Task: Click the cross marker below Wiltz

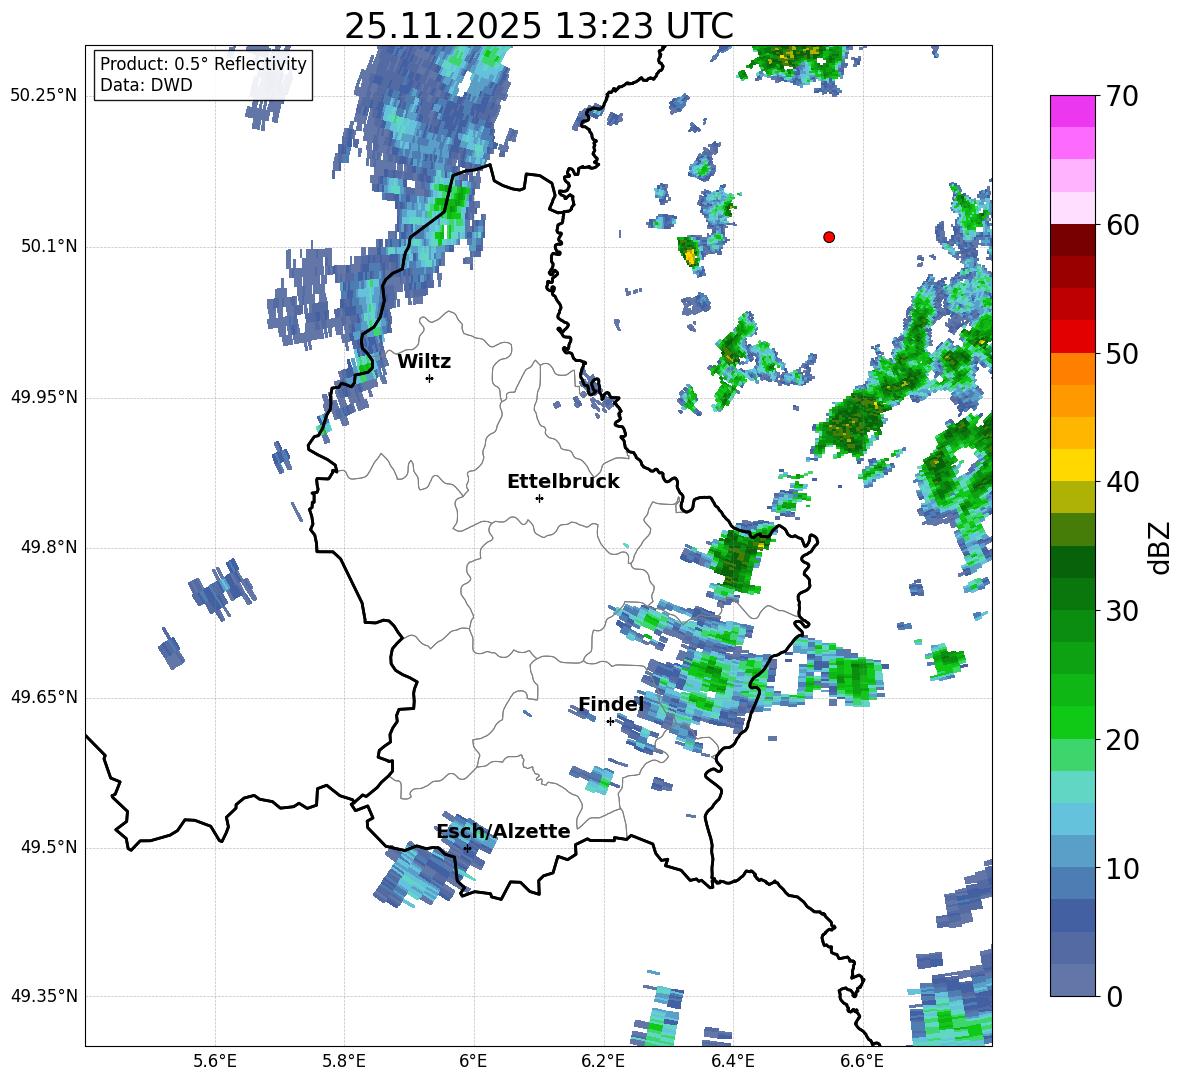Action: (x=430, y=378)
